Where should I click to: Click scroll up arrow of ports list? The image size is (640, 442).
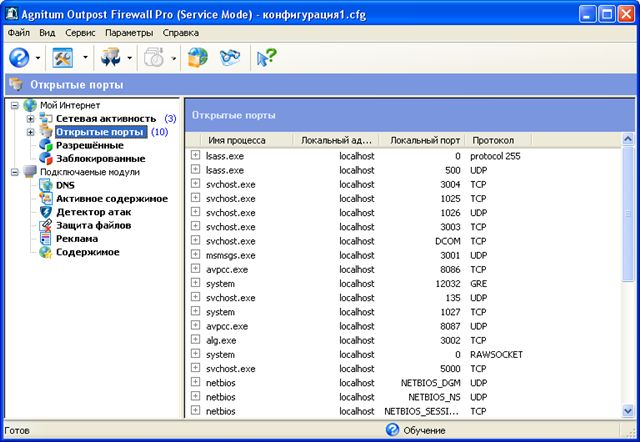pyautogui.click(x=628, y=139)
